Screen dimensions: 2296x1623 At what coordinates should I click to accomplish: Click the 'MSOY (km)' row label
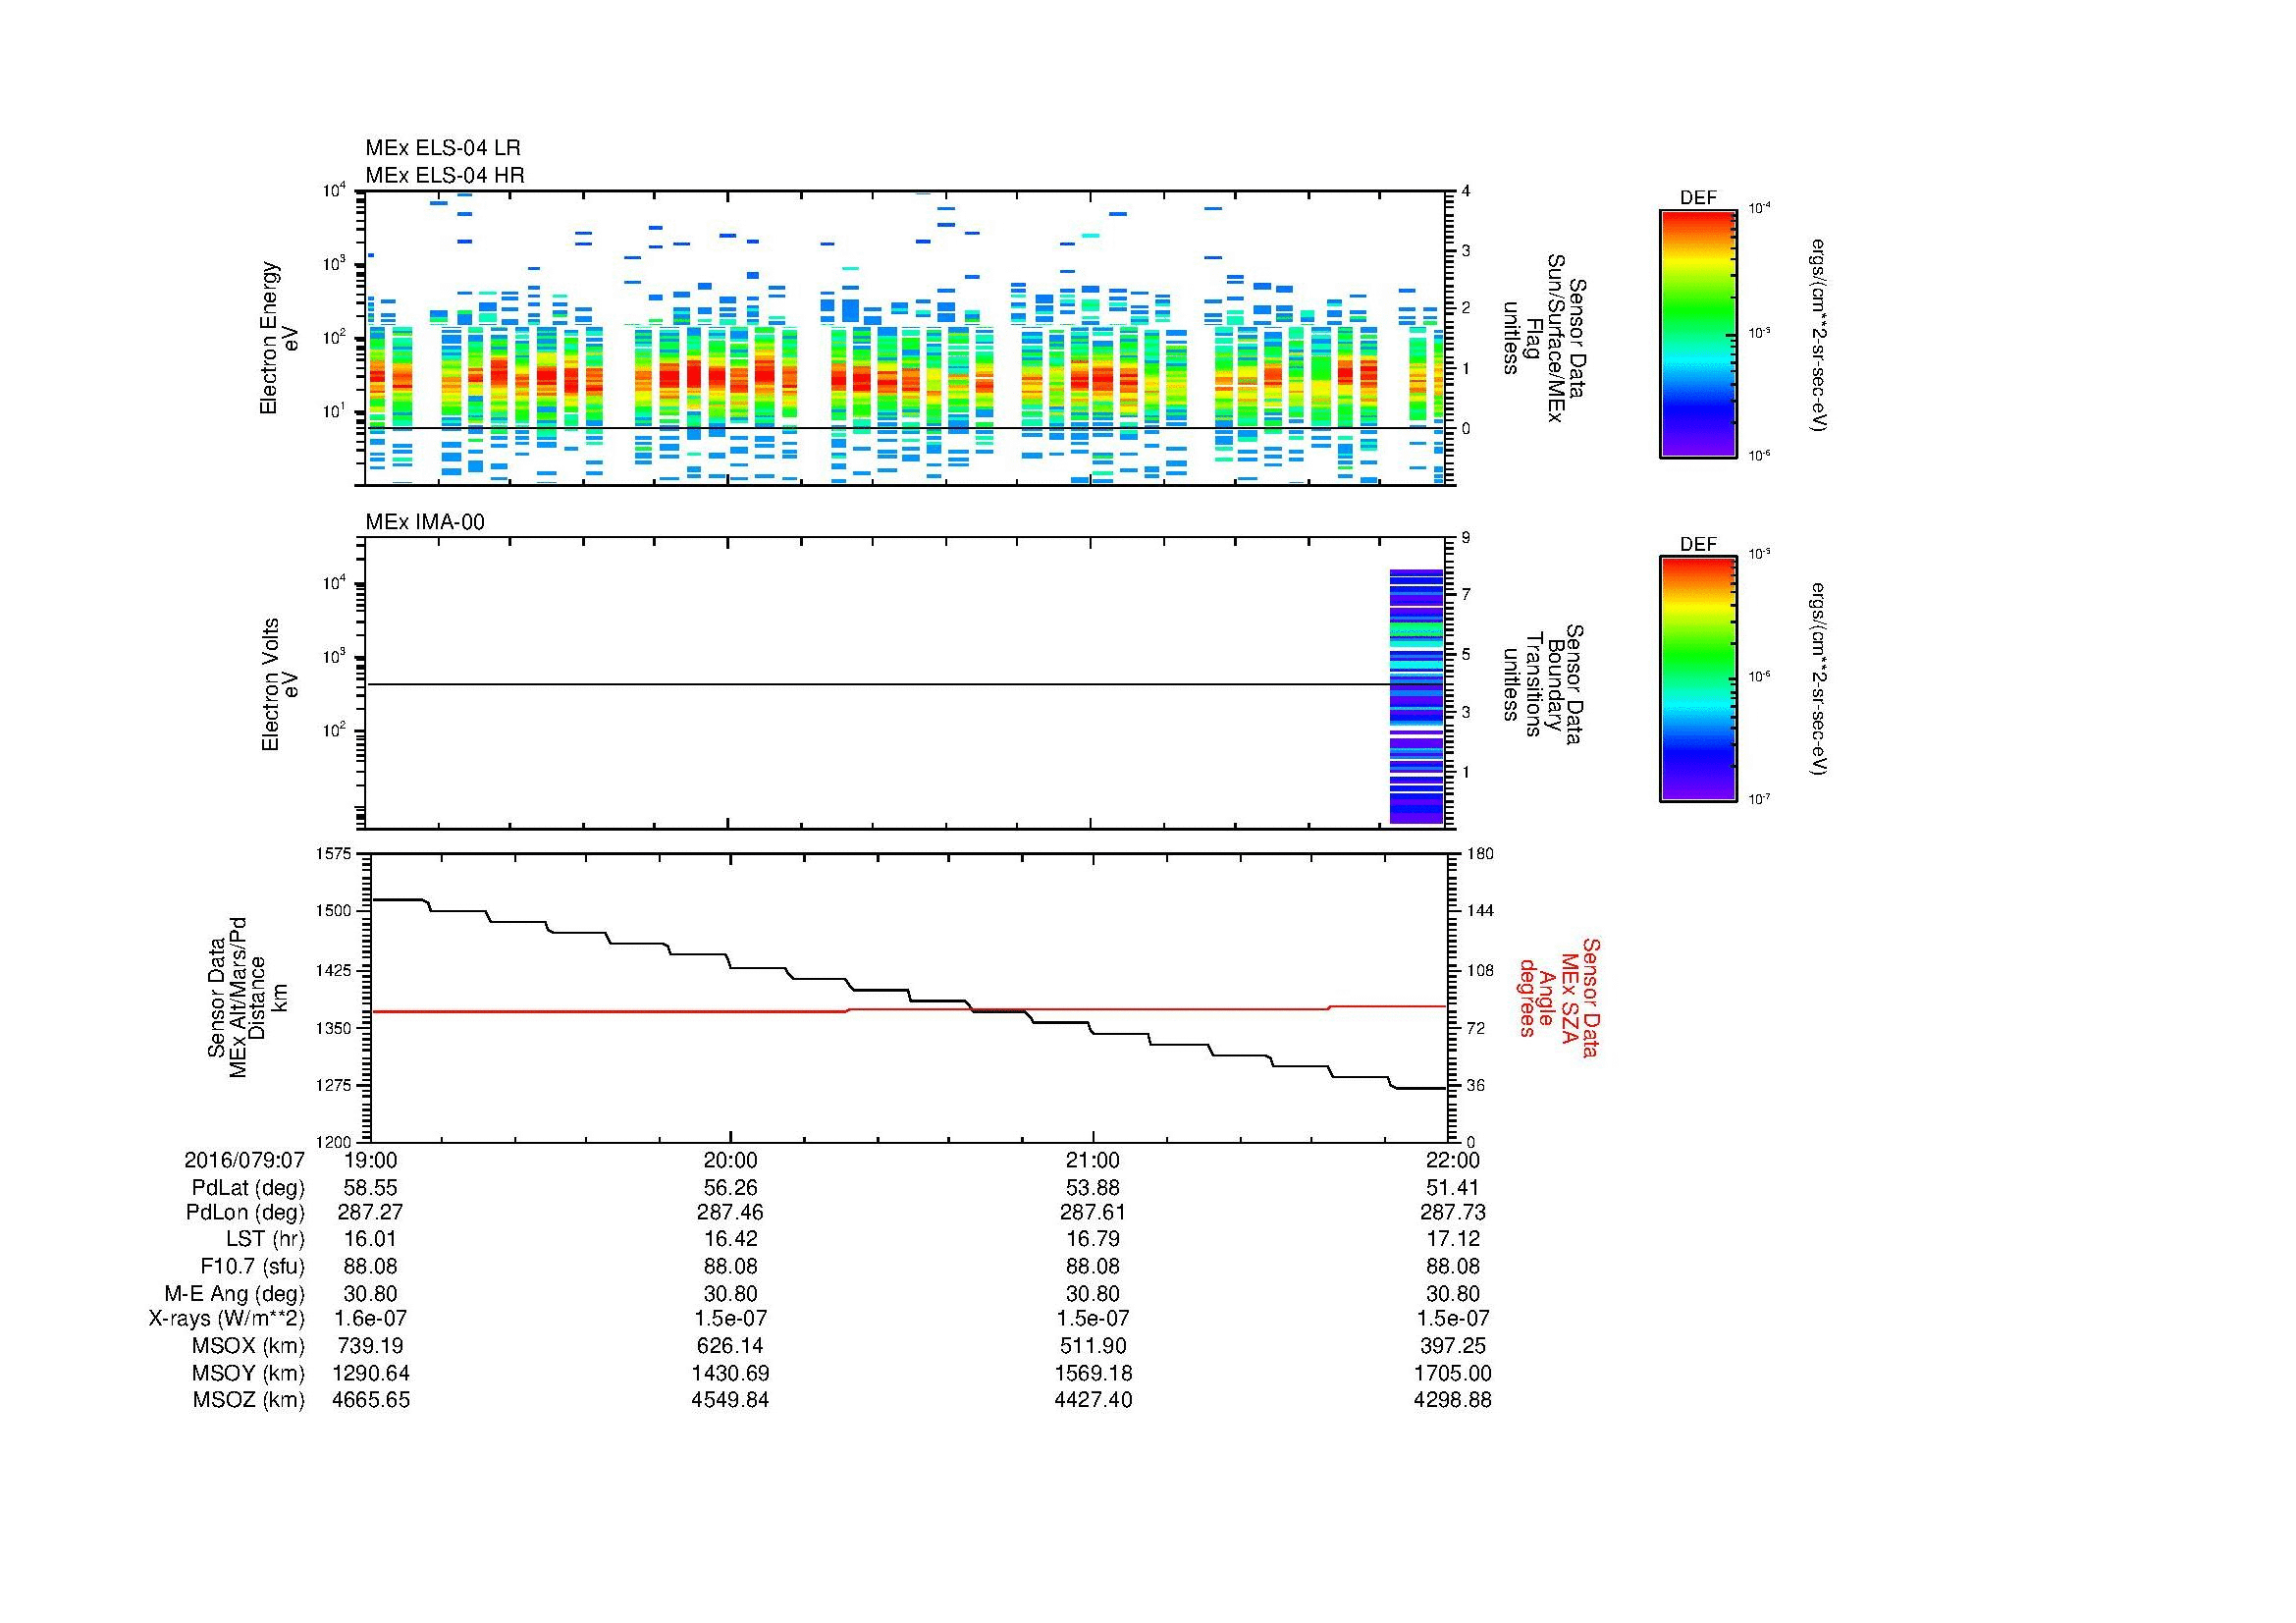coord(249,1373)
